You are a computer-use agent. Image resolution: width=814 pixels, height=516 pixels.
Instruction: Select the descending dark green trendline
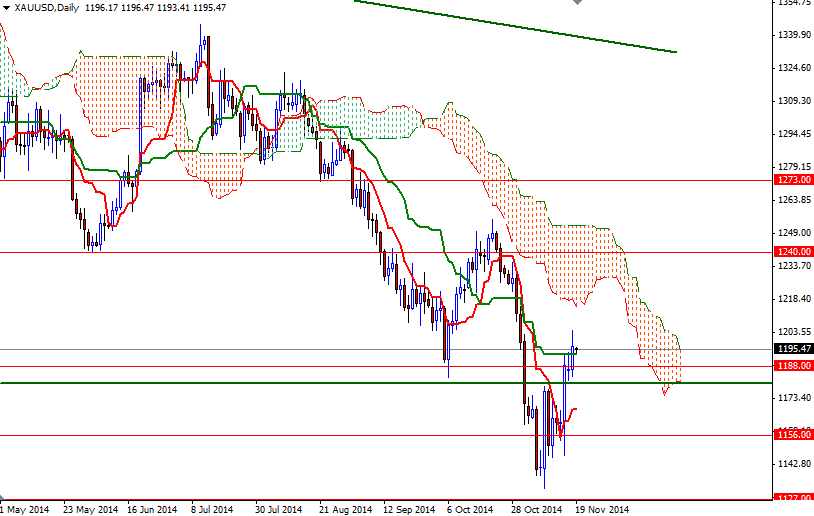point(515,26)
